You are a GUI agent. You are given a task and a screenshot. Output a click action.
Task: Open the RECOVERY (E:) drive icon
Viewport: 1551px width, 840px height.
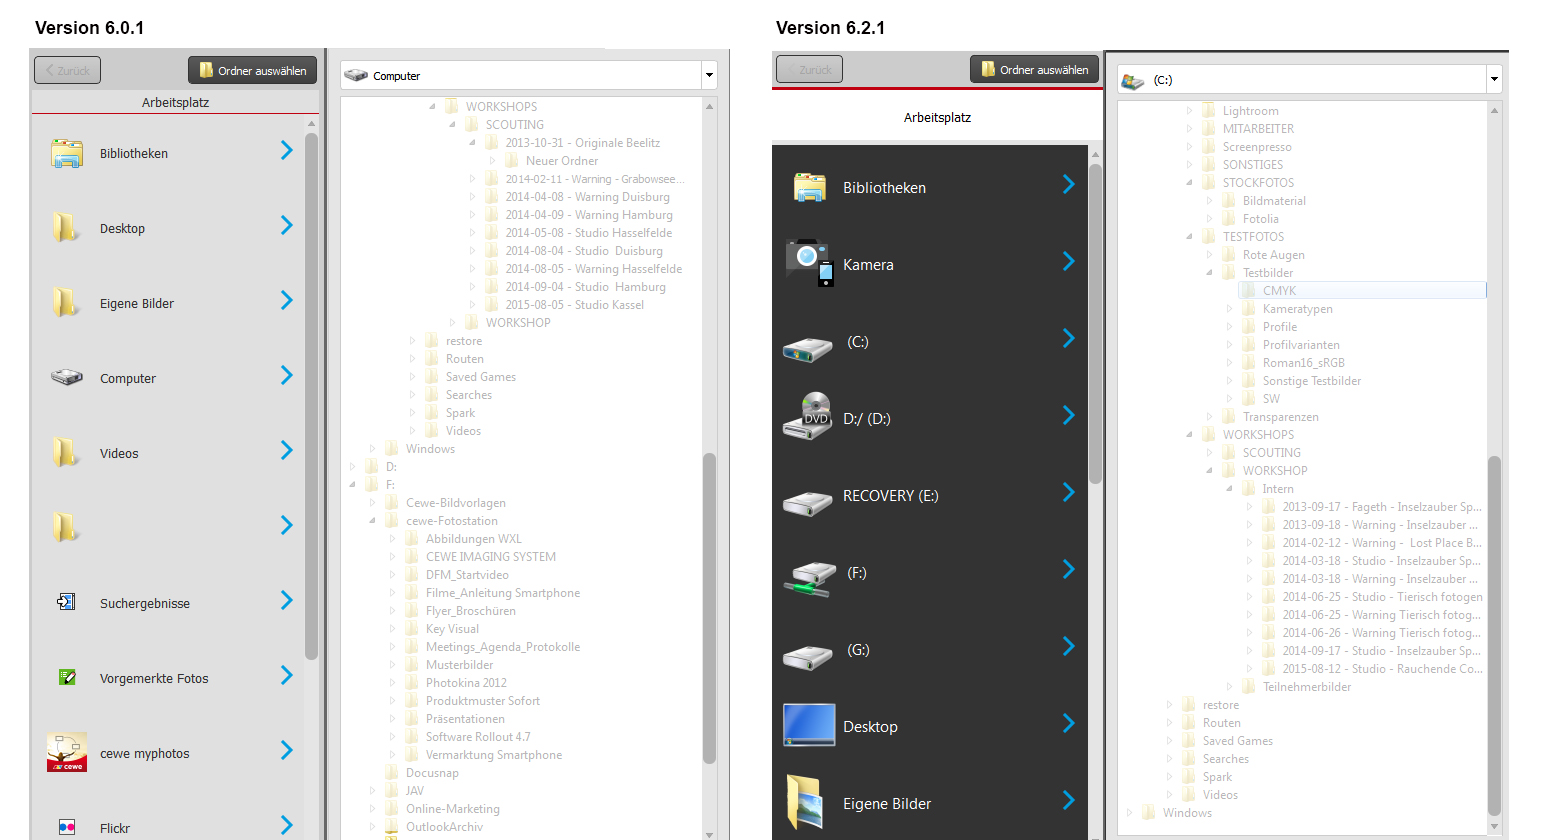pos(808,496)
